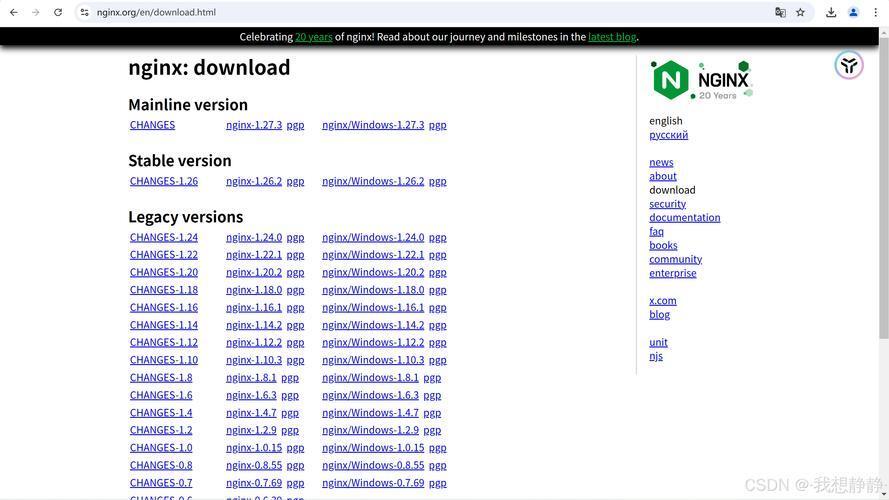Open pgp signature for nginx/Windows-1.27.3
This screenshot has height=500, width=889.
[438, 125]
